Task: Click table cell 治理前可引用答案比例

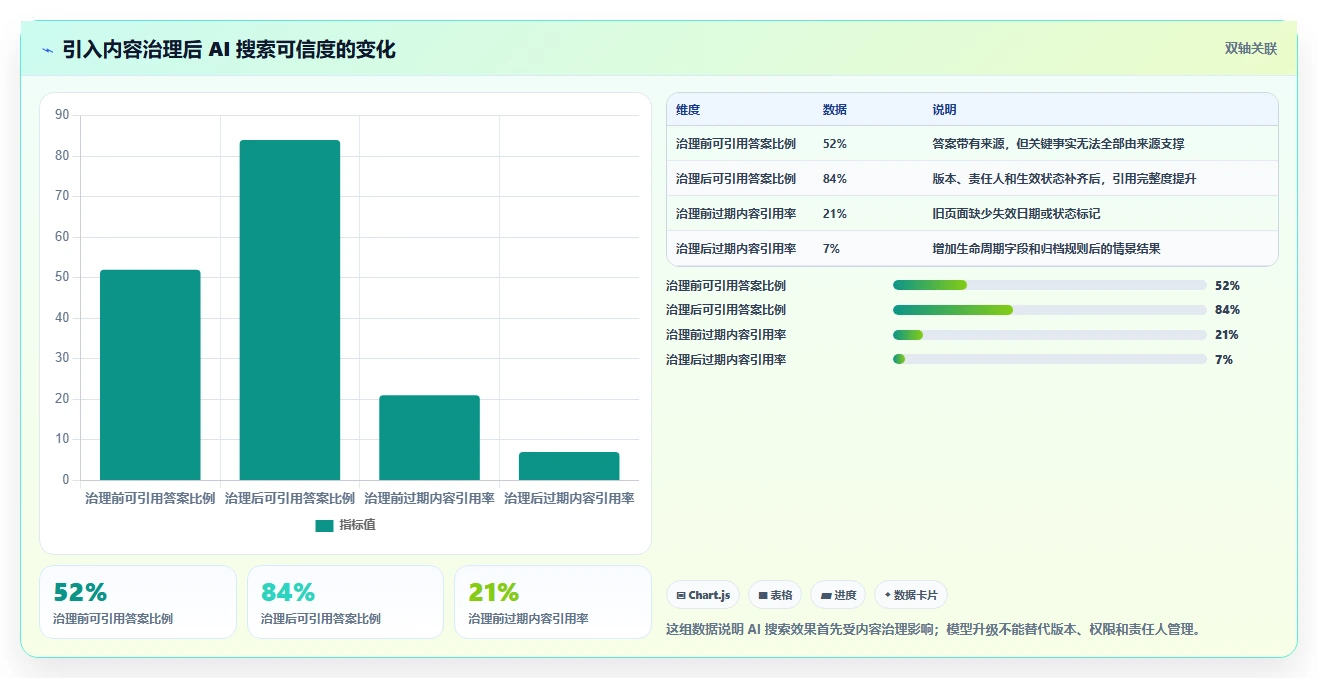Action: [736, 144]
